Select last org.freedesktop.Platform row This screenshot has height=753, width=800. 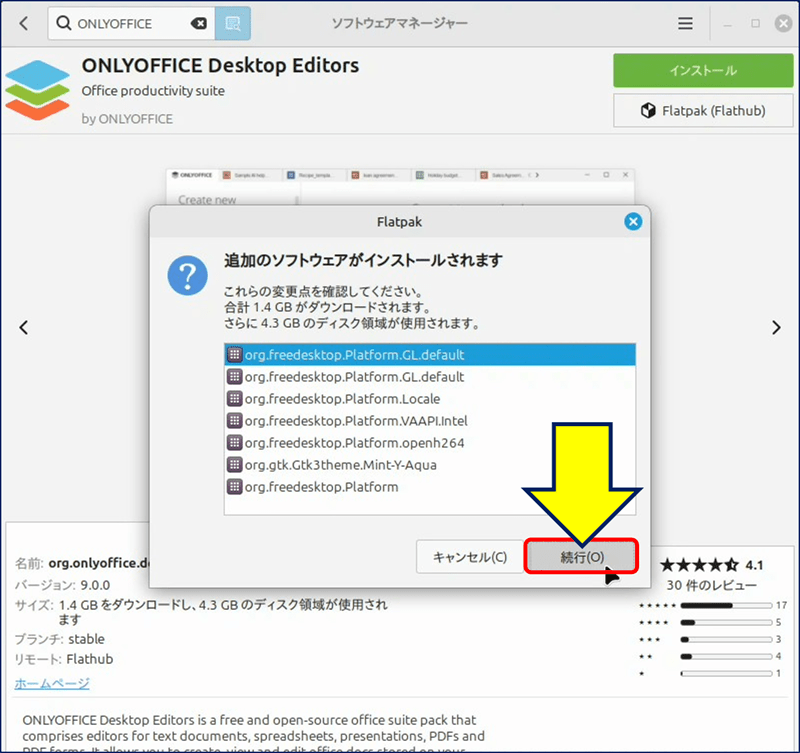tap(430, 487)
